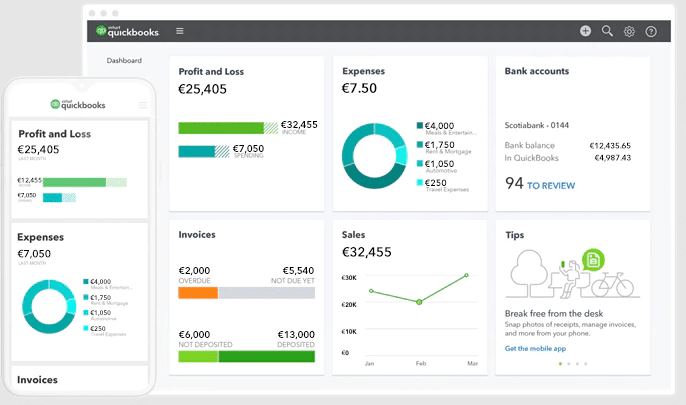Screen dimensions: 686x405
Task: Click the mobile Expenses donut chart
Action: pos(49,306)
